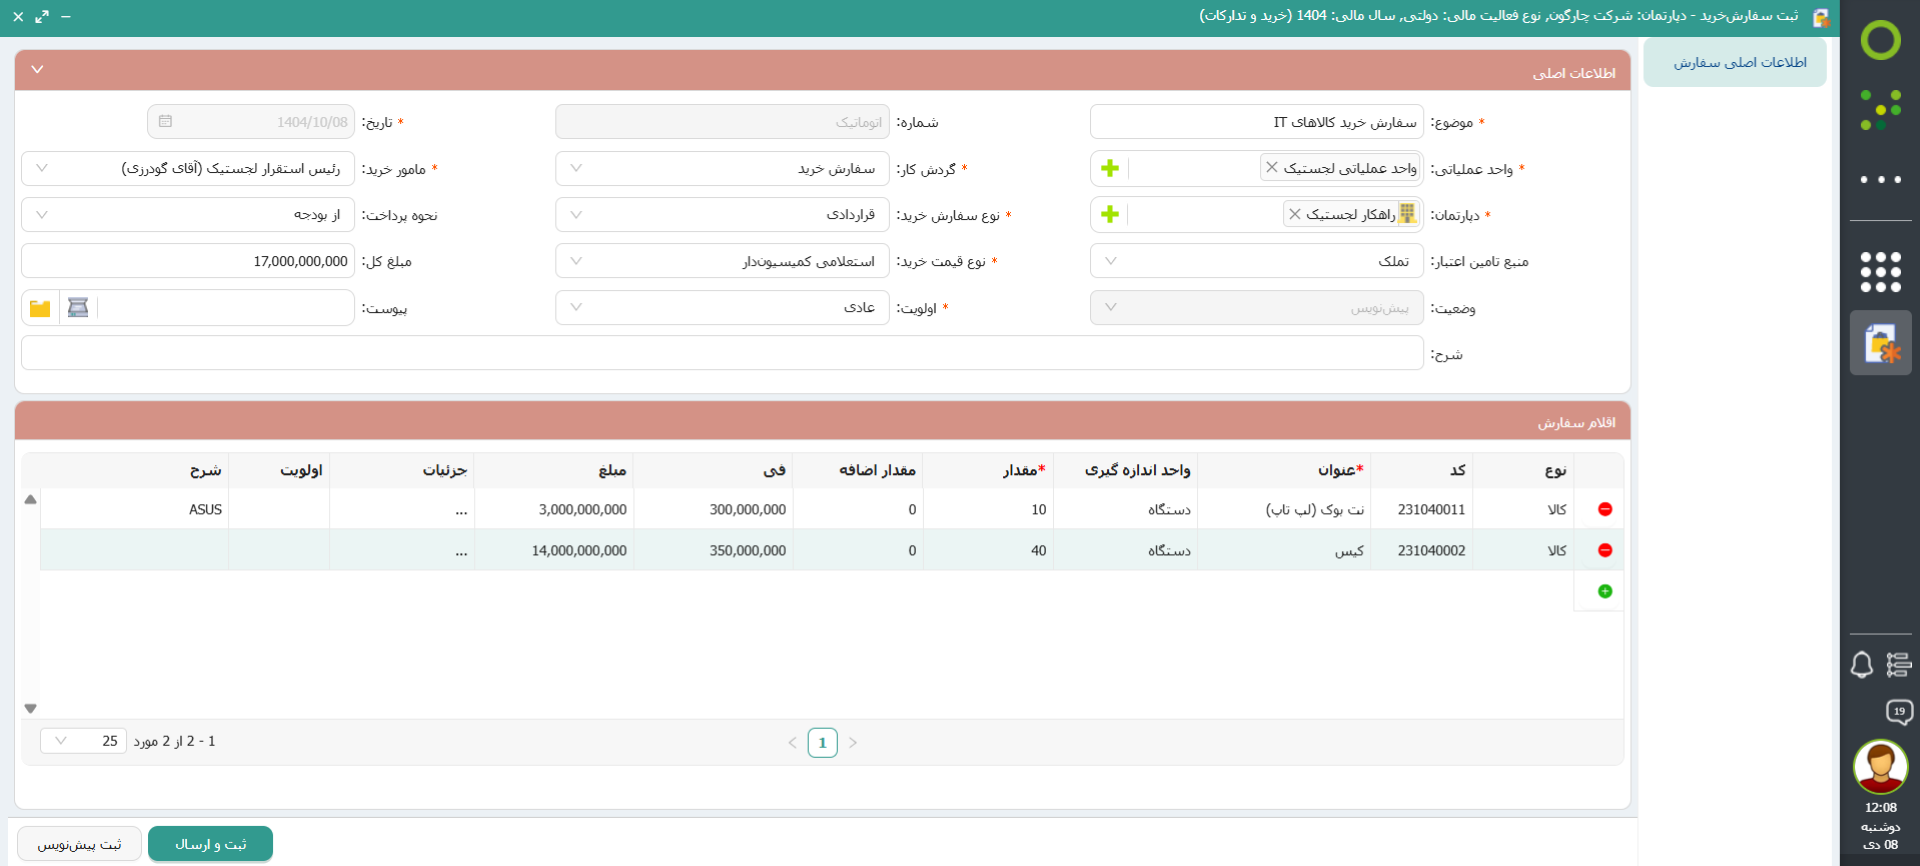Click the green plus beside دپارتمان field
Image resolution: width=1920 pixels, height=866 pixels.
point(1109,214)
